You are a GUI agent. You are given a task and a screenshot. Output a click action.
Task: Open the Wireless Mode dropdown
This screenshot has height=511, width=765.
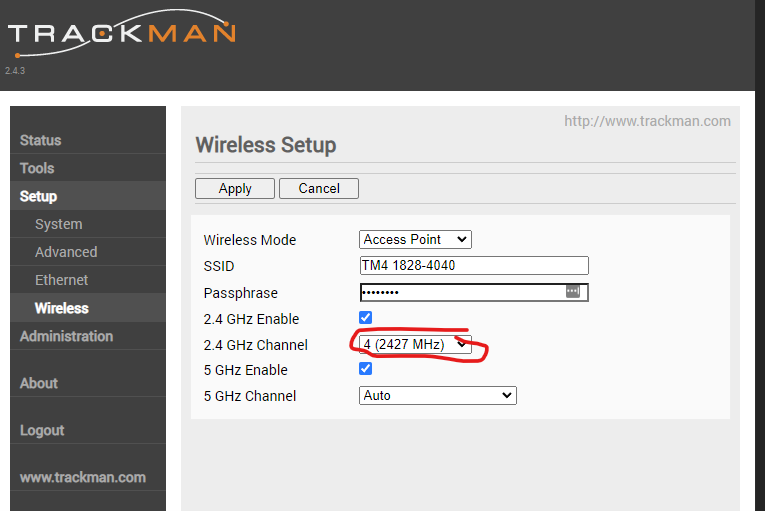415,240
